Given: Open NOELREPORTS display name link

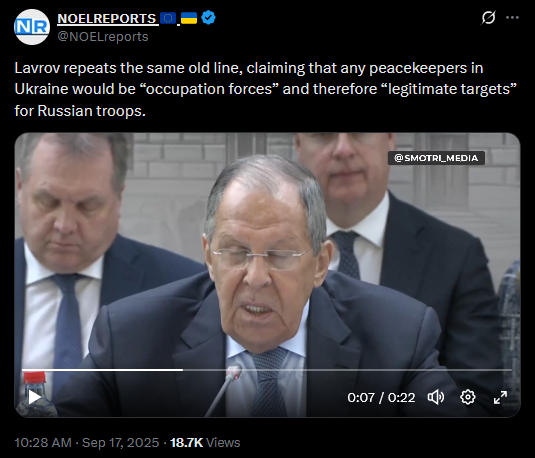Looking at the screenshot, I should [x=106, y=18].
